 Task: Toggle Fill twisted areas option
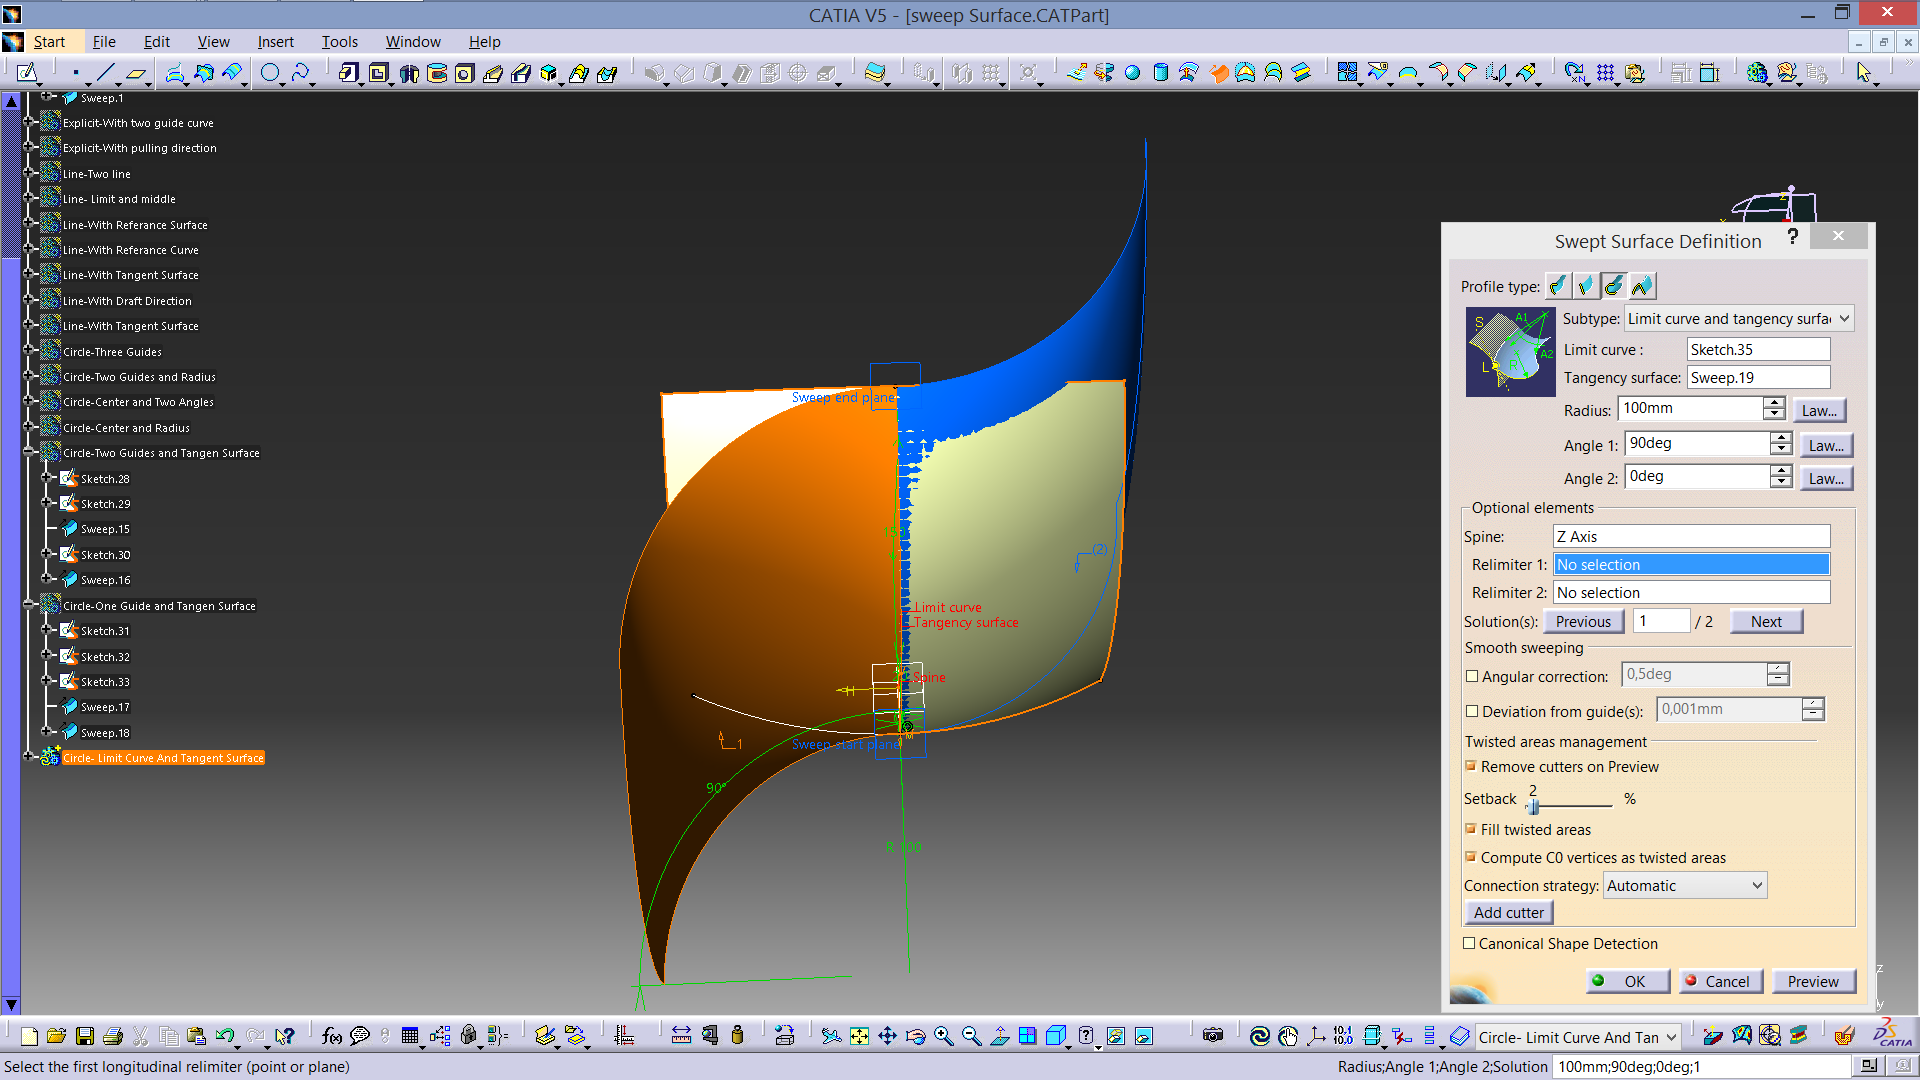1471,829
